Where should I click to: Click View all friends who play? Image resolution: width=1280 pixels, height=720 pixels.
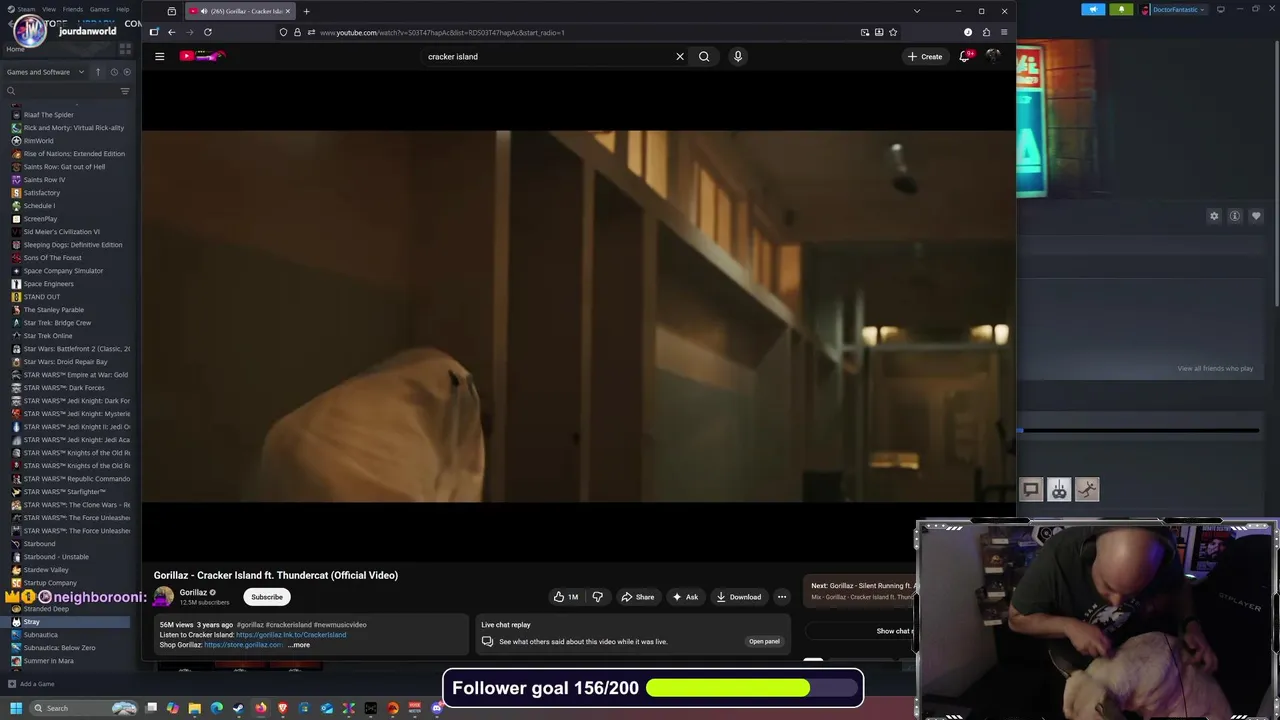pyautogui.click(x=1215, y=369)
